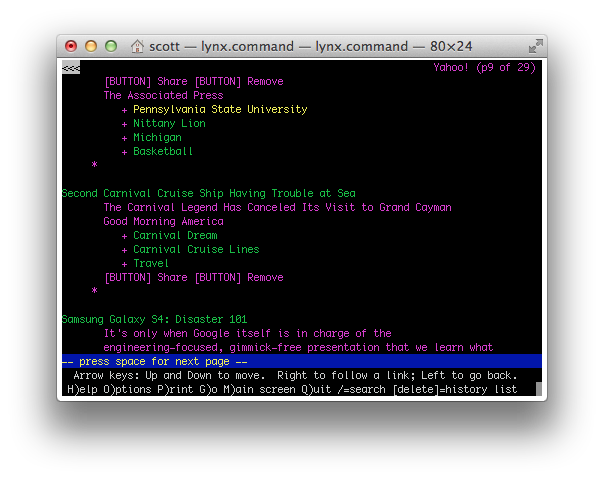Image resolution: width=604 pixels, height=480 pixels.
Task: Click the fullscreen arrows icon
Action: pos(535,46)
